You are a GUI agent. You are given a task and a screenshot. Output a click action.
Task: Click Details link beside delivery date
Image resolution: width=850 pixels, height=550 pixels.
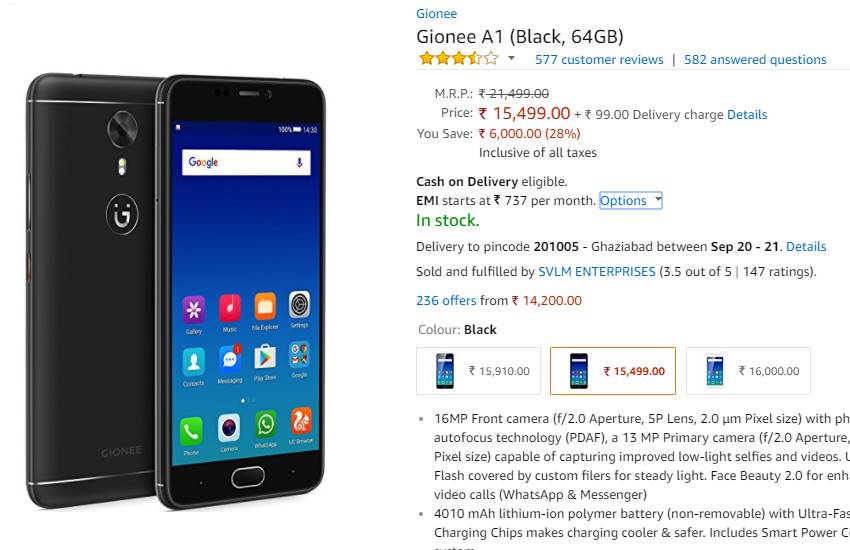(806, 247)
